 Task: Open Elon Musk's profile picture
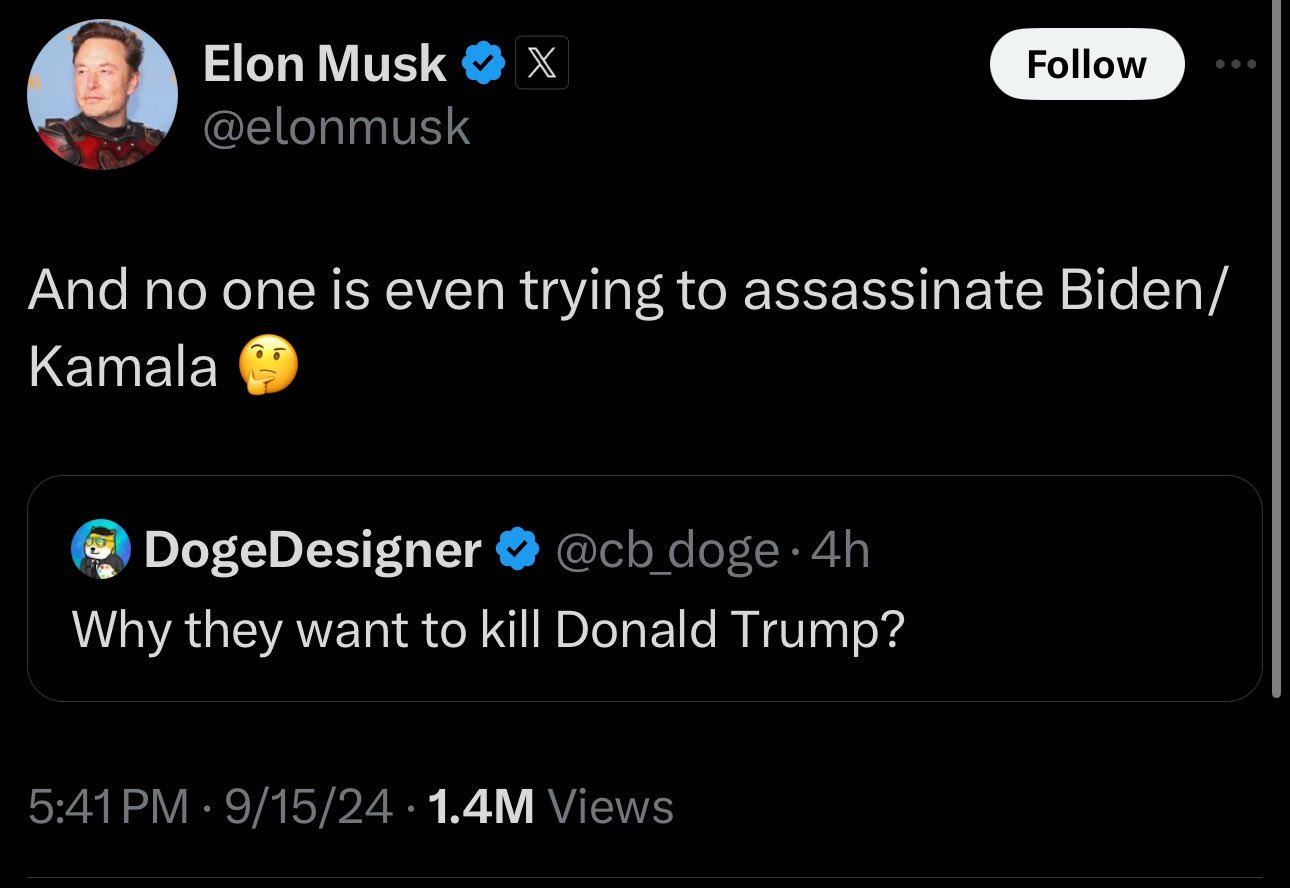102,94
